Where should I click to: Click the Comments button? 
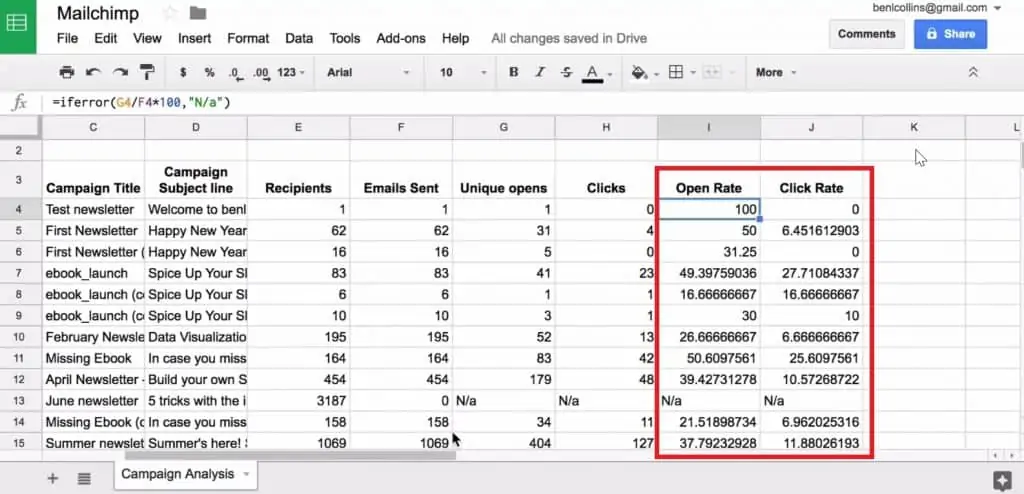[x=867, y=34]
